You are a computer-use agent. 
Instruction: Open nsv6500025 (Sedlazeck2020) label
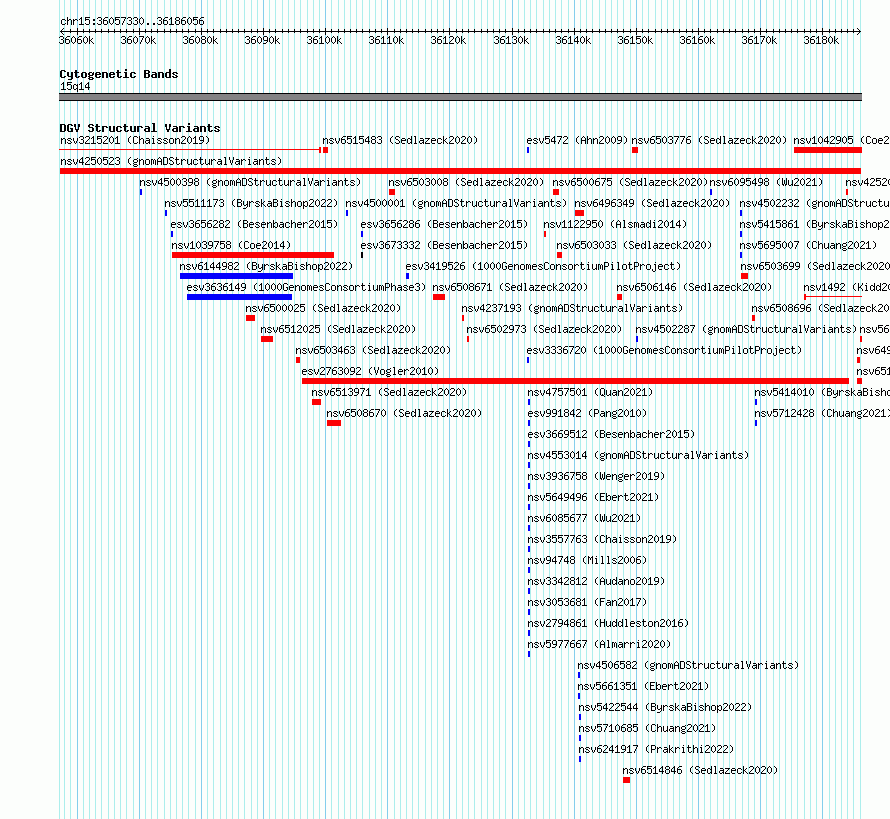(x=324, y=308)
